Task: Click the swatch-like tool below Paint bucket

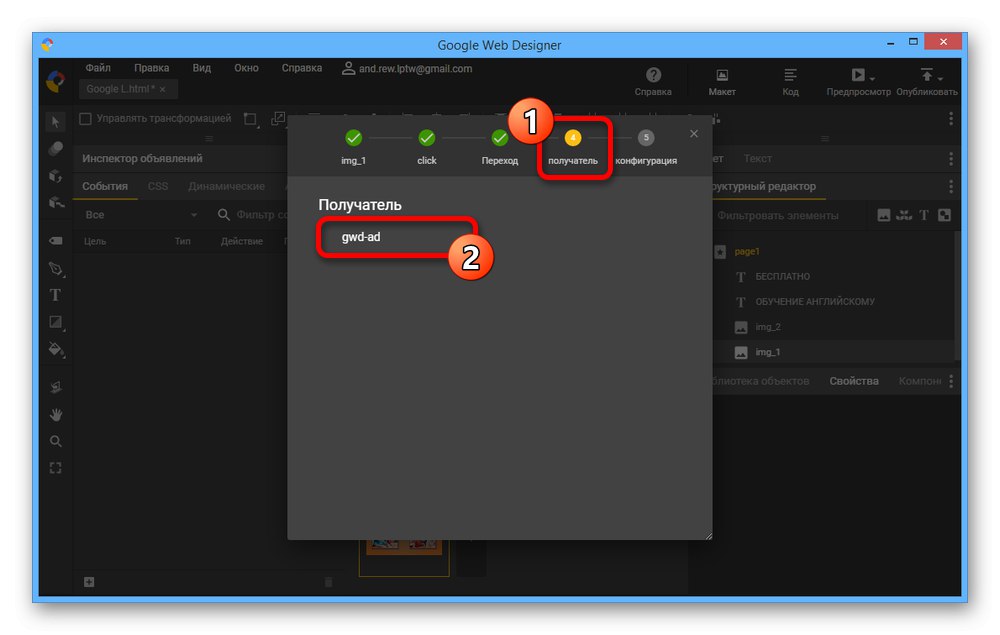Action: pos(55,386)
